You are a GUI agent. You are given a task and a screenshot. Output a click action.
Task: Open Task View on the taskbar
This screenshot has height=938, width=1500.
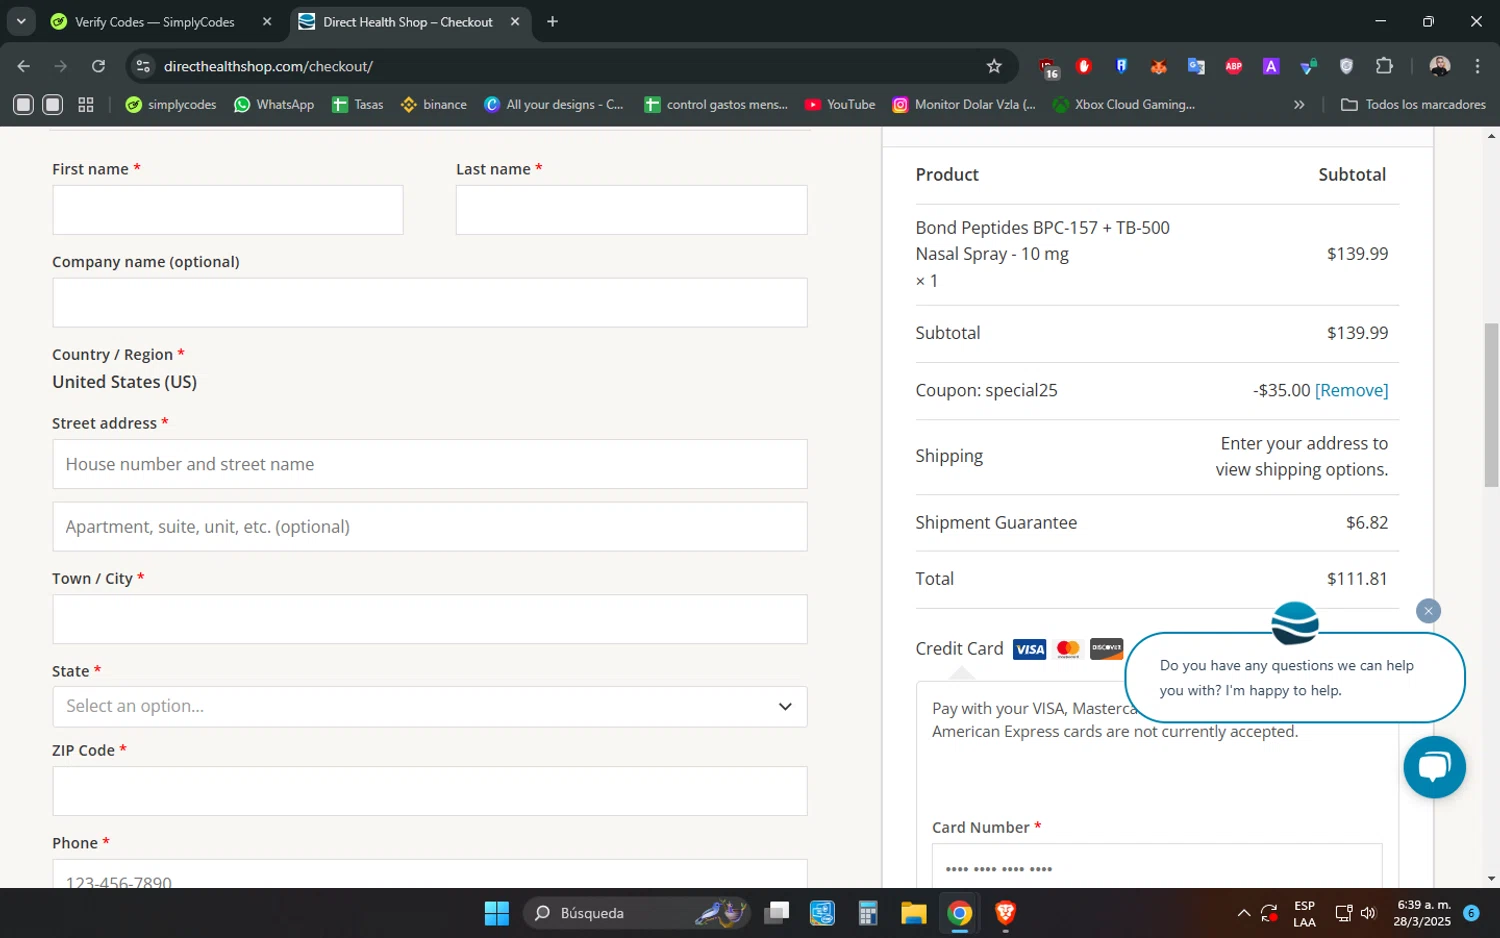coord(777,913)
